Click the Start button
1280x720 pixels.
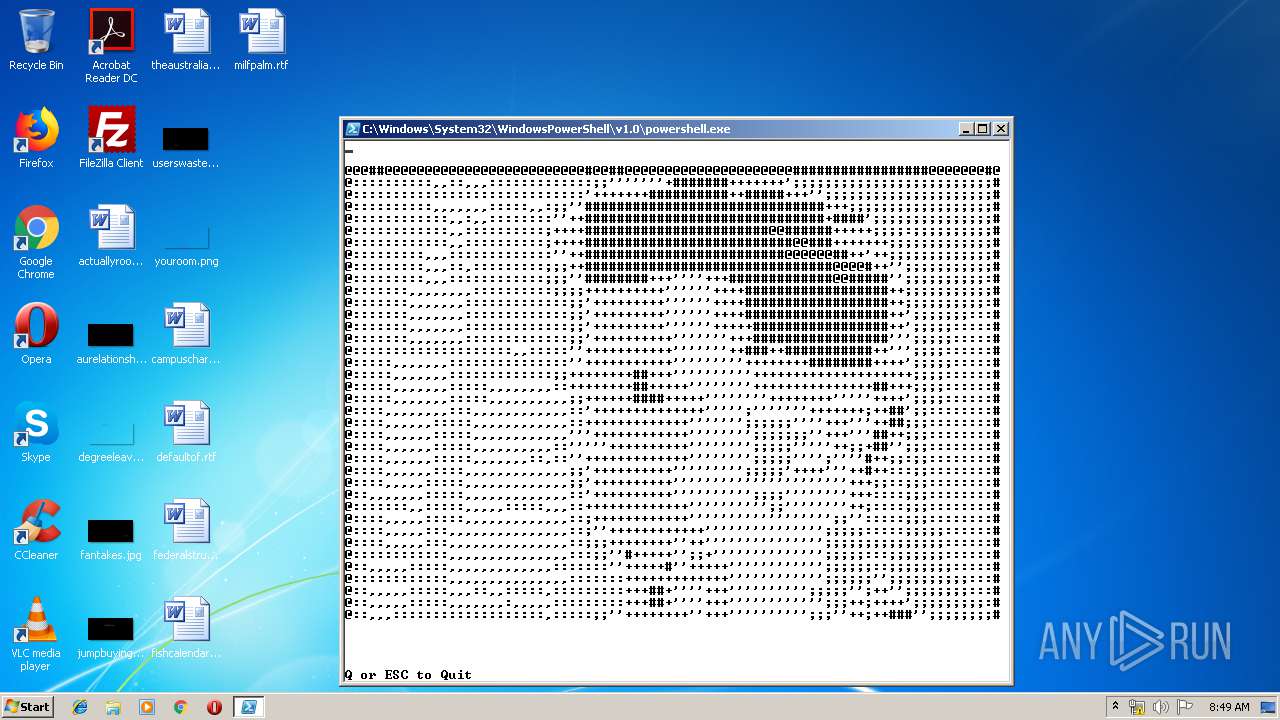click(x=28, y=706)
